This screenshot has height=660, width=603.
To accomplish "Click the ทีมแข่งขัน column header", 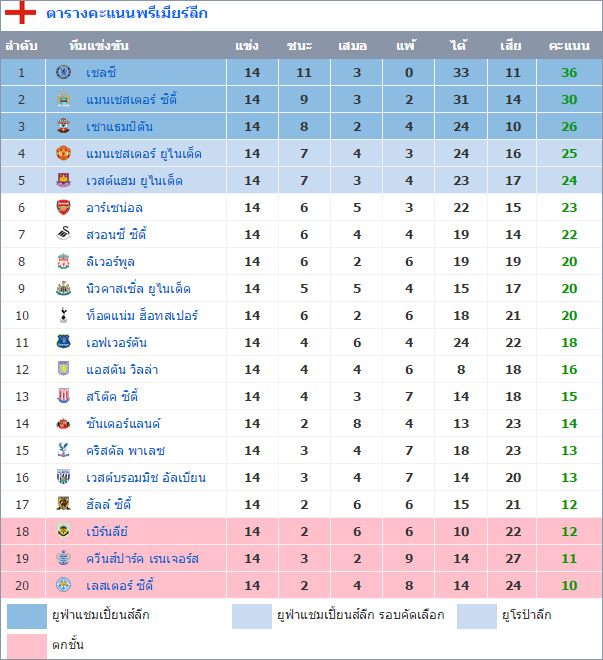I will coord(100,46).
